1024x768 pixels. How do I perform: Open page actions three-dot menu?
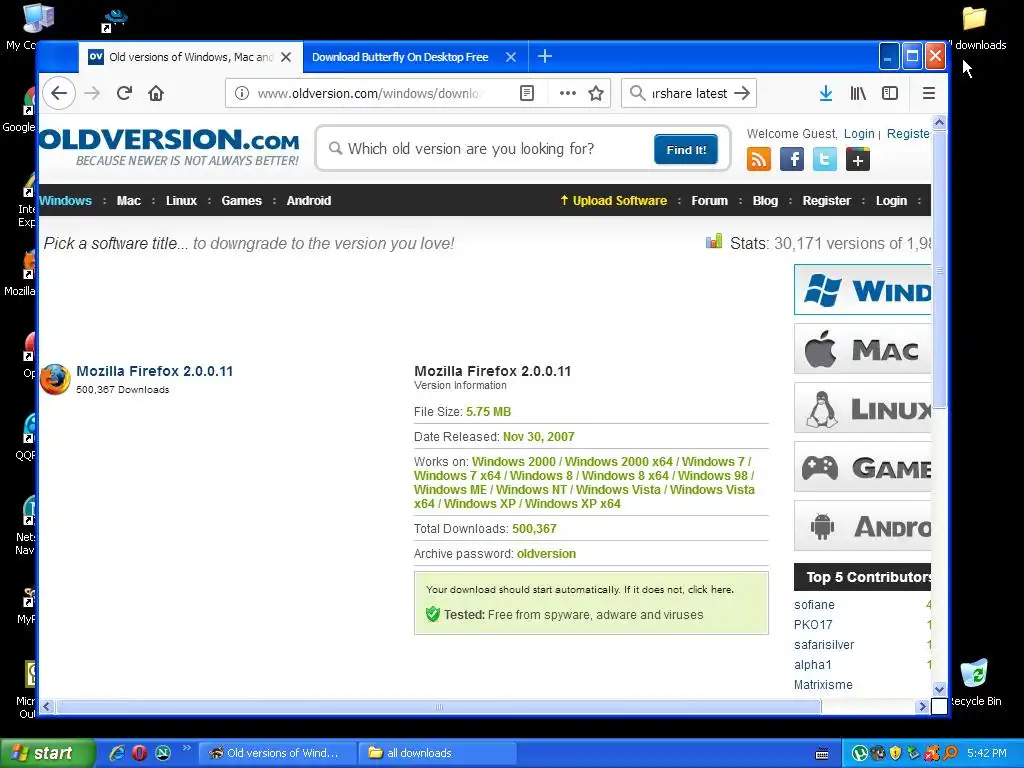pyautogui.click(x=568, y=93)
